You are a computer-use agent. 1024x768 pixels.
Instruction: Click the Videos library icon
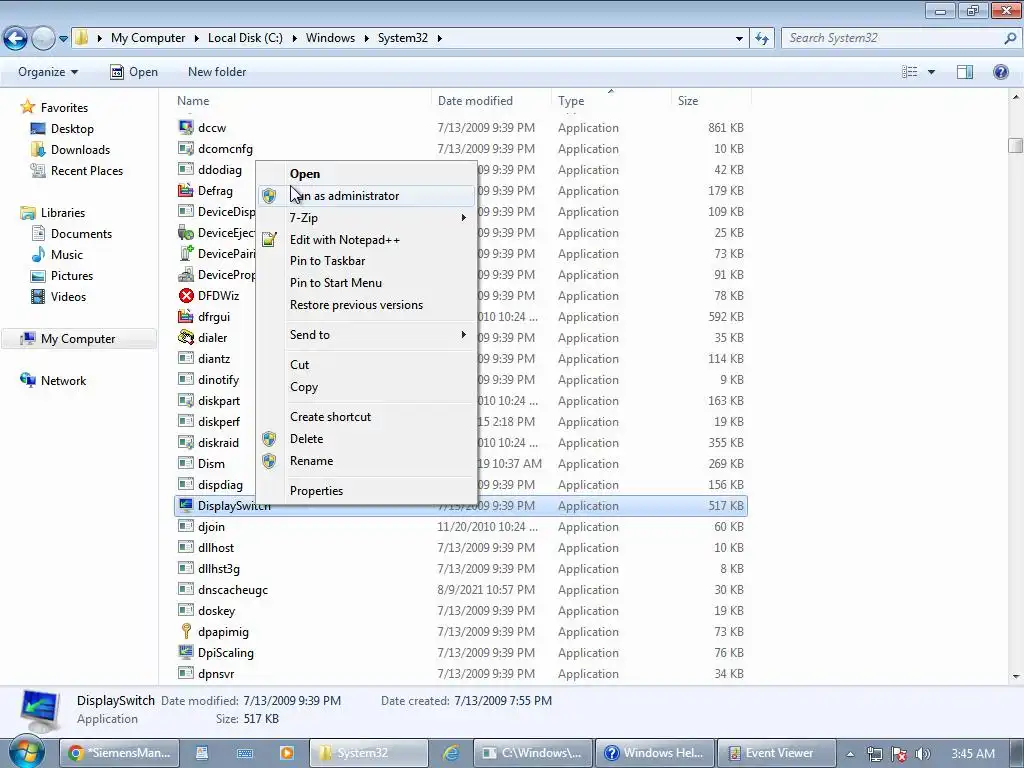[x=38, y=296]
